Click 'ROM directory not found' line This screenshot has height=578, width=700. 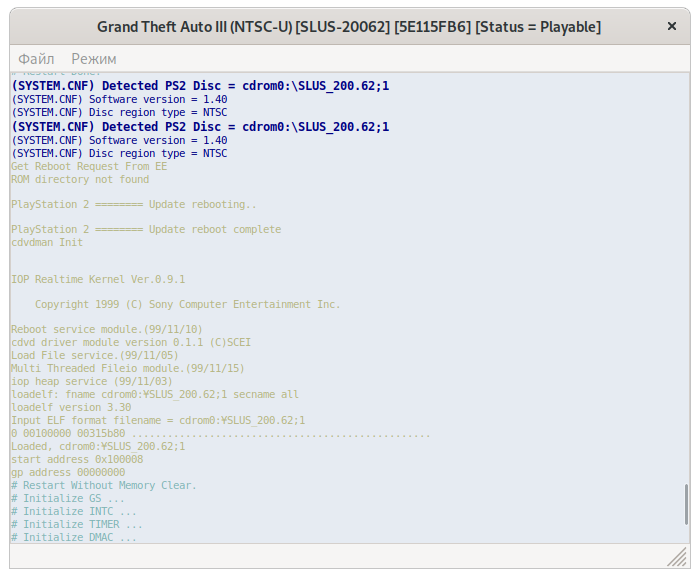pos(80,179)
